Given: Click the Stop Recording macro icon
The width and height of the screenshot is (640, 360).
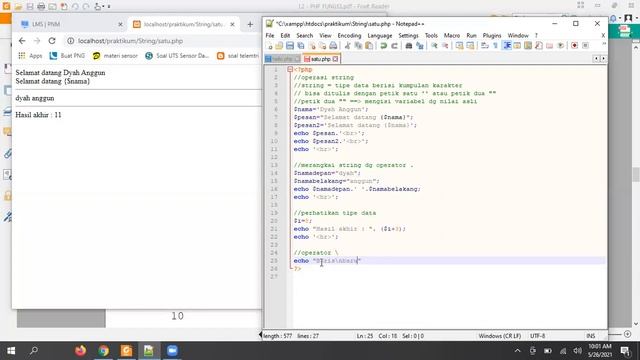Looking at the screenshot, I should pyautogui.click(x=585, y=46).
